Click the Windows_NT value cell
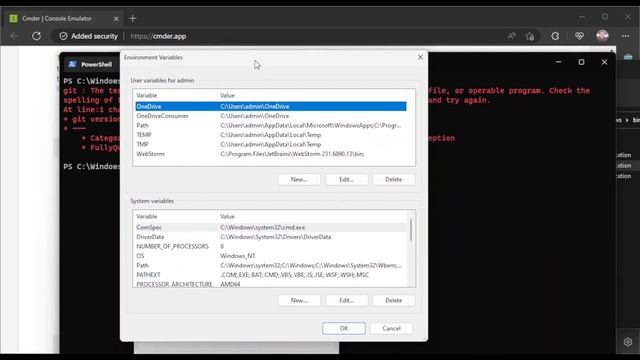Screen dimensions: 640x360 [x=238, y=256]
